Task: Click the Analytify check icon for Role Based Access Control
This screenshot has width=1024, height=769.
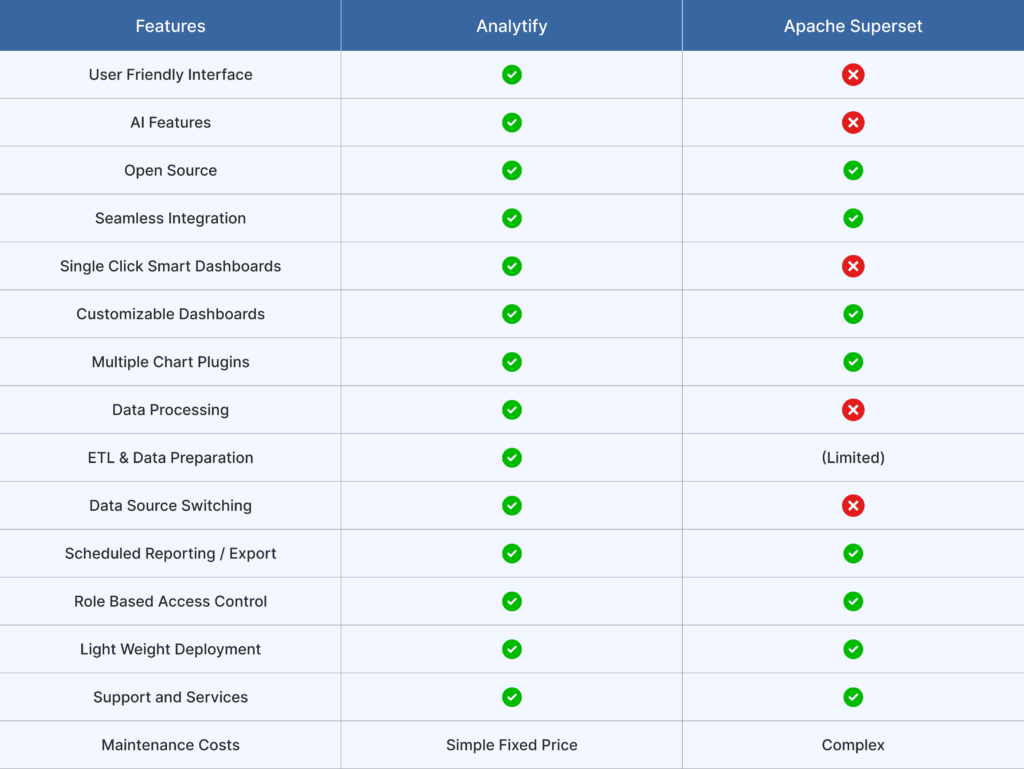Action: coord(512,601)
